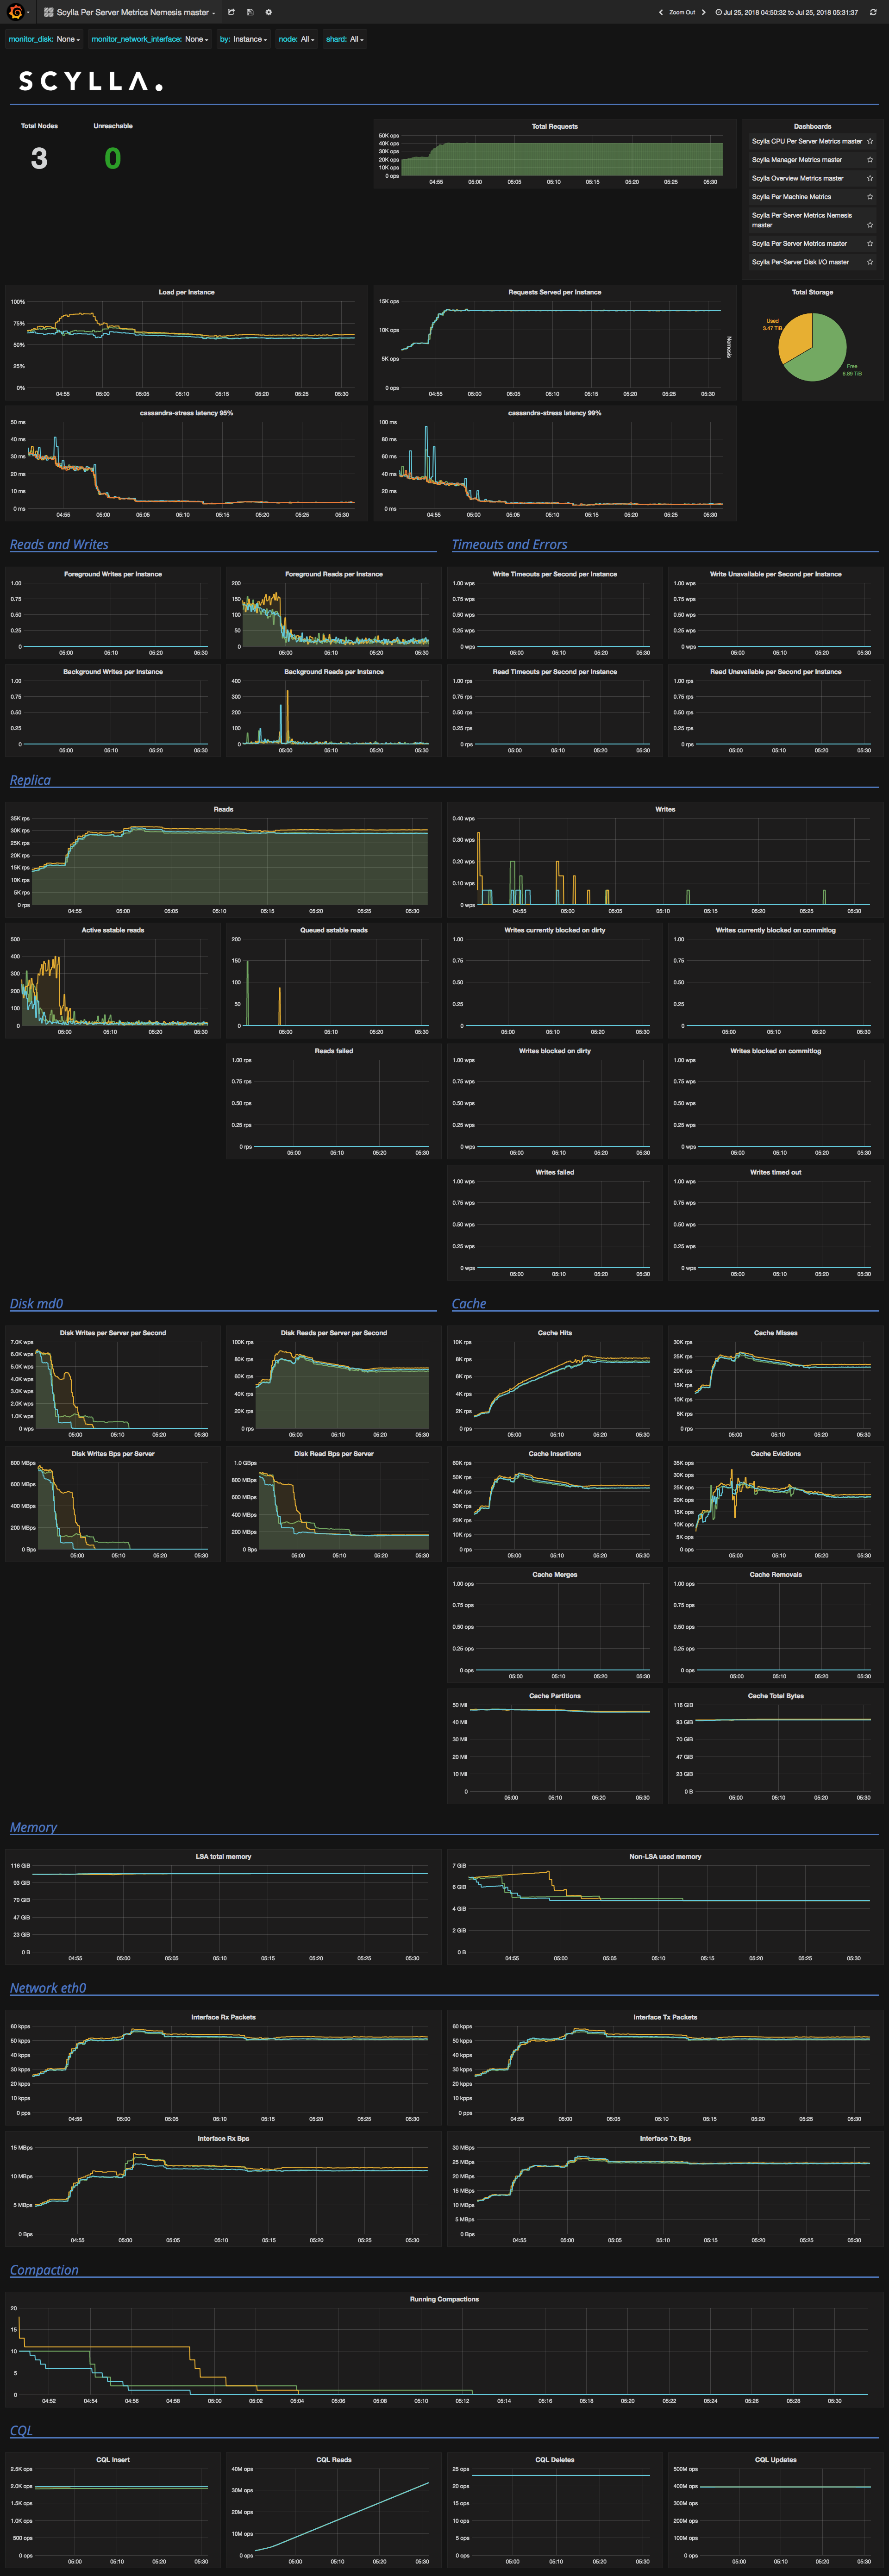Open Active sstable reads panel title

112,930
